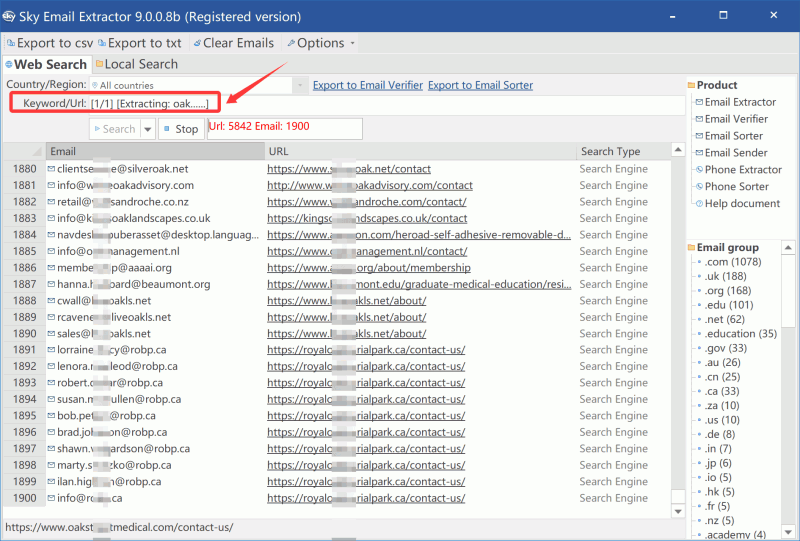Click the envelope icon in row 1883
The image size is (800, 541).
pos(52,218)
